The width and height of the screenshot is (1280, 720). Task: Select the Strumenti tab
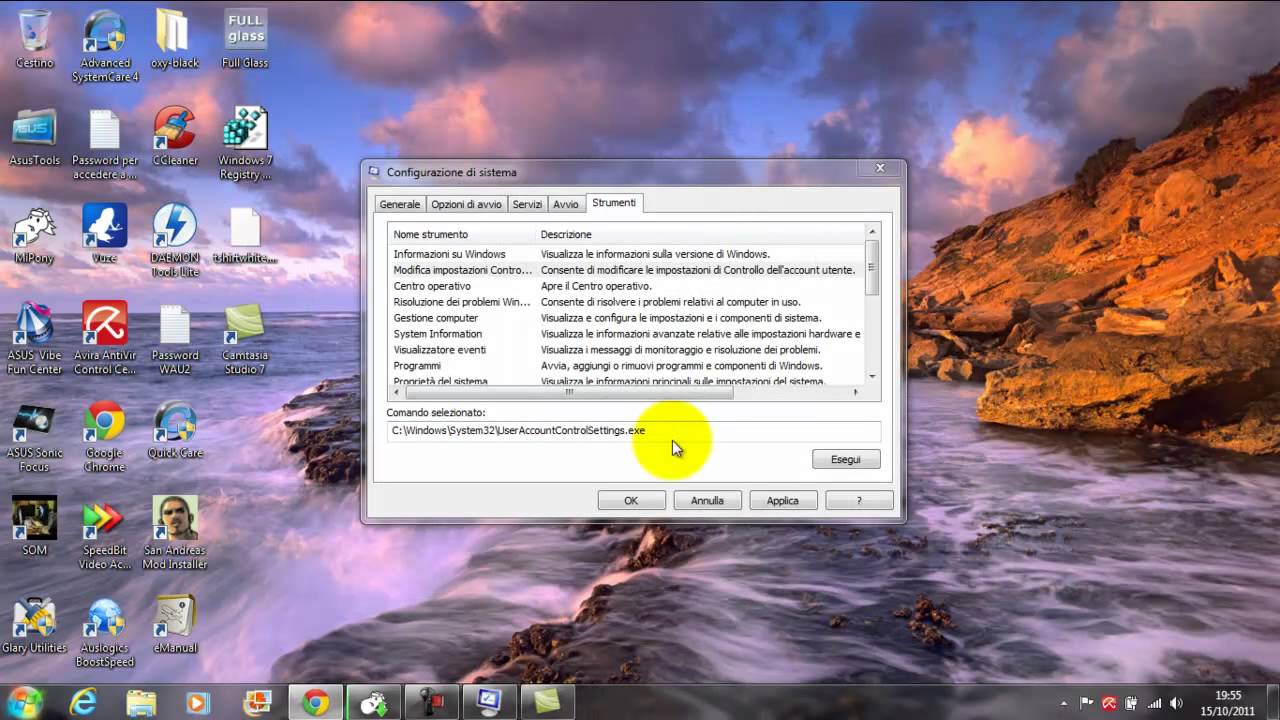[614, 202]
